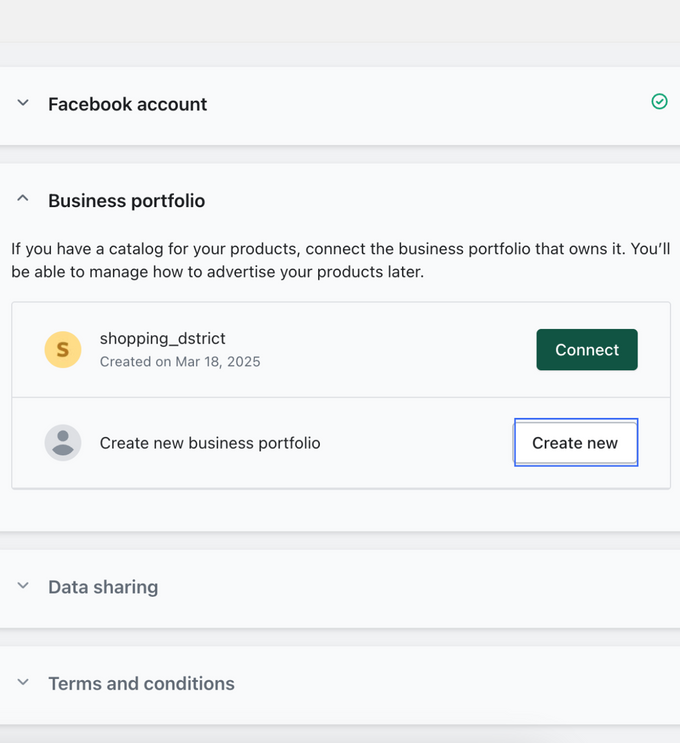680x743 pixels.
Task: Click the Created on Mar 18, 2025 text
Action: (180, 362)
